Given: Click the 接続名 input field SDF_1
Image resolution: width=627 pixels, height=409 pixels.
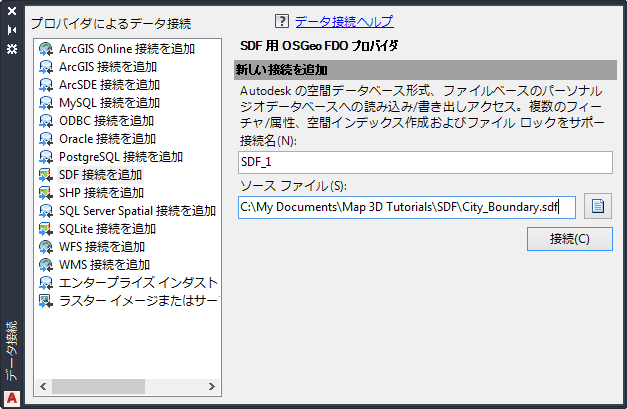Looking at the screenshot, I should [x=425, y=162].
